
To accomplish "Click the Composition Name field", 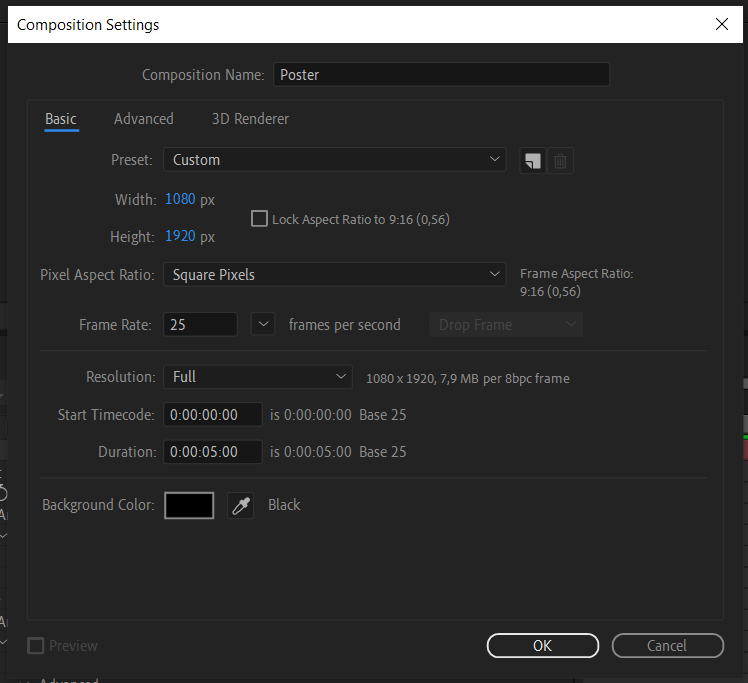I will point(441,75).
